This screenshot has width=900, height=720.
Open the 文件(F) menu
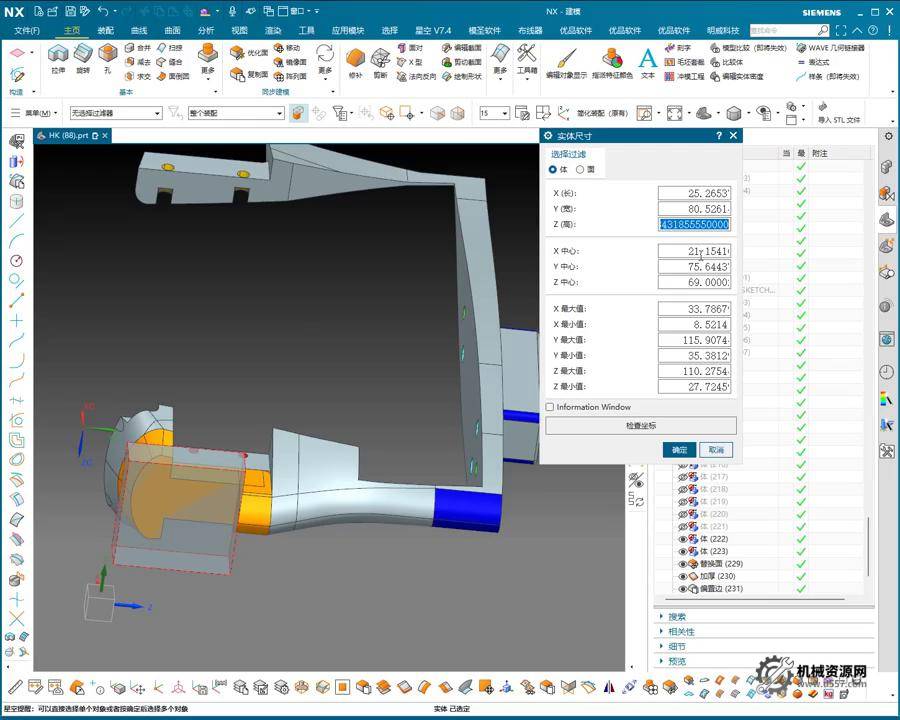click(x=27, y=30)
